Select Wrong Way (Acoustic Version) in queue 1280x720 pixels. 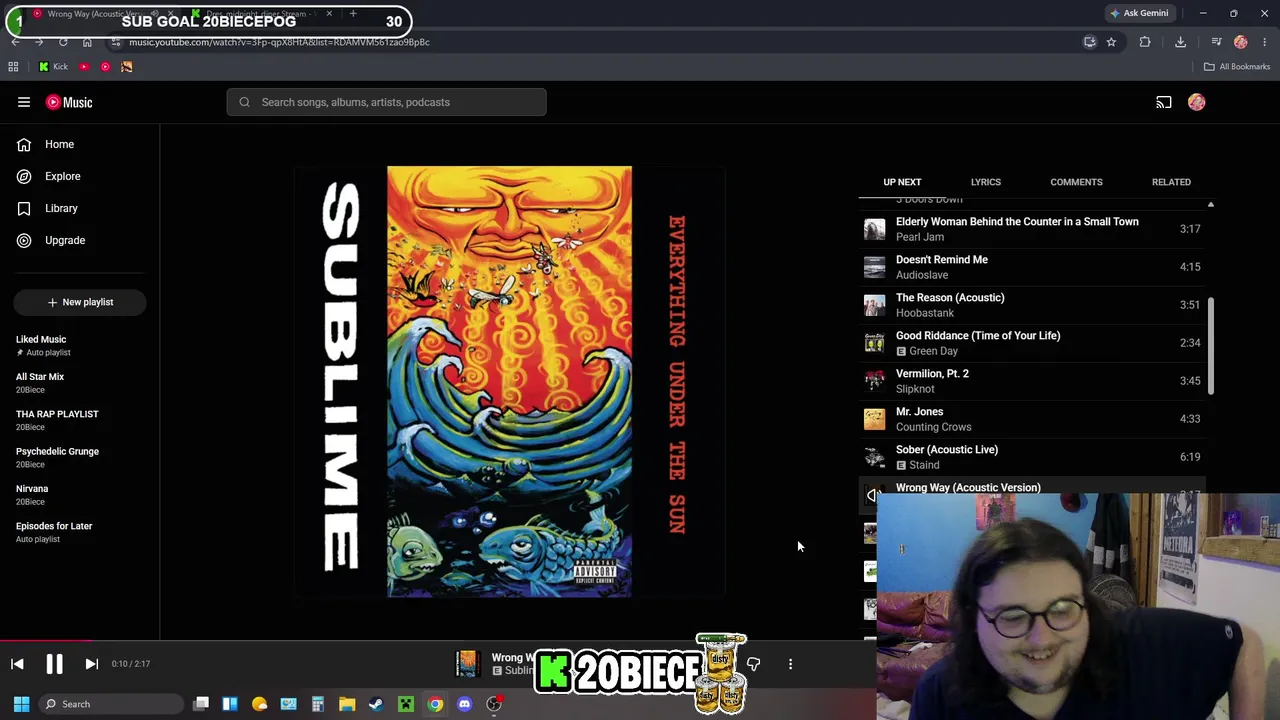click(968, 487)
